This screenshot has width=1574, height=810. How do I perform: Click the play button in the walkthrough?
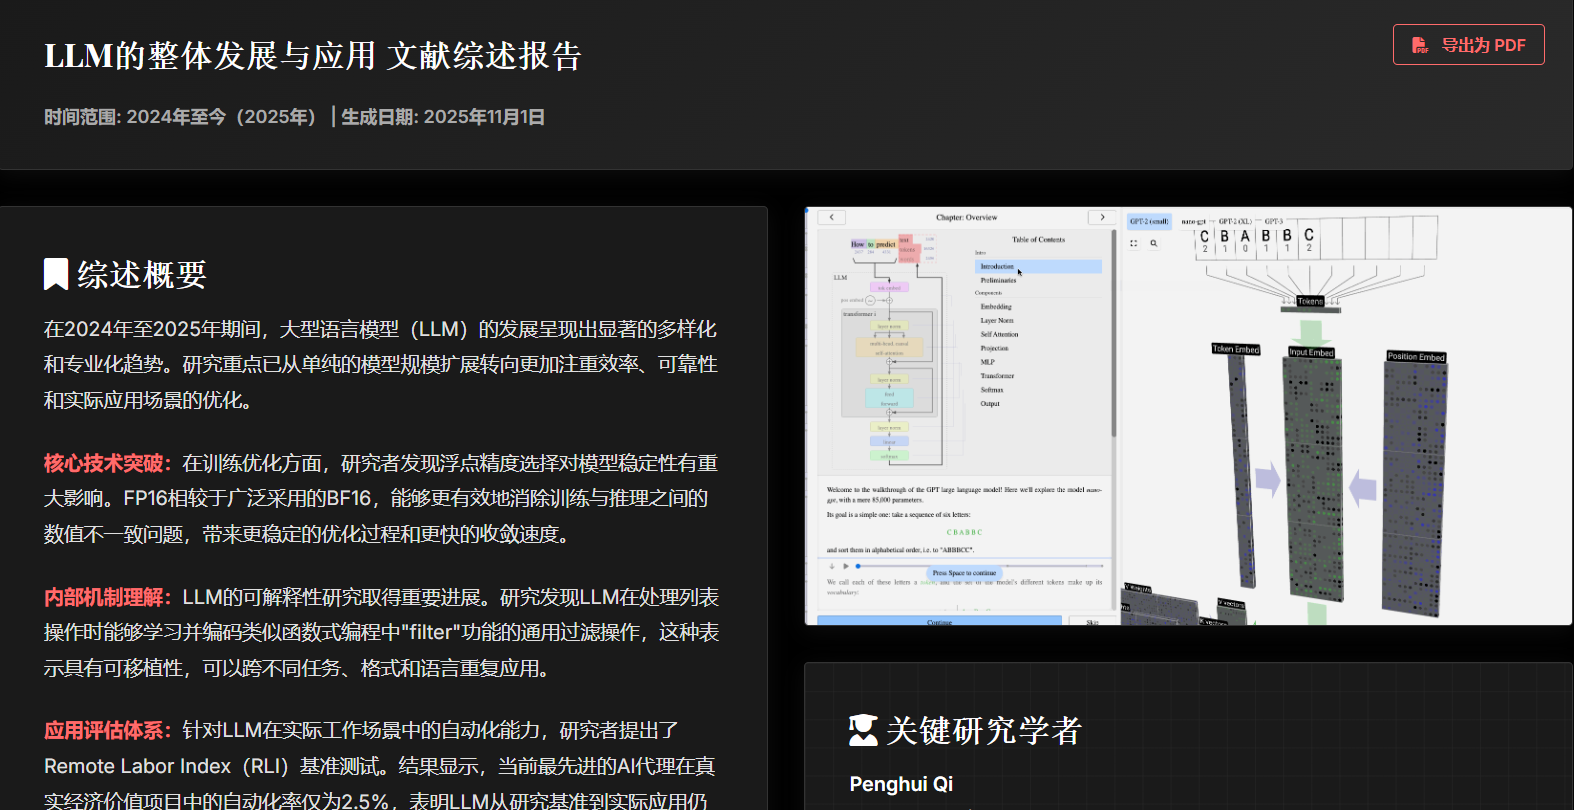coord(845,566)
